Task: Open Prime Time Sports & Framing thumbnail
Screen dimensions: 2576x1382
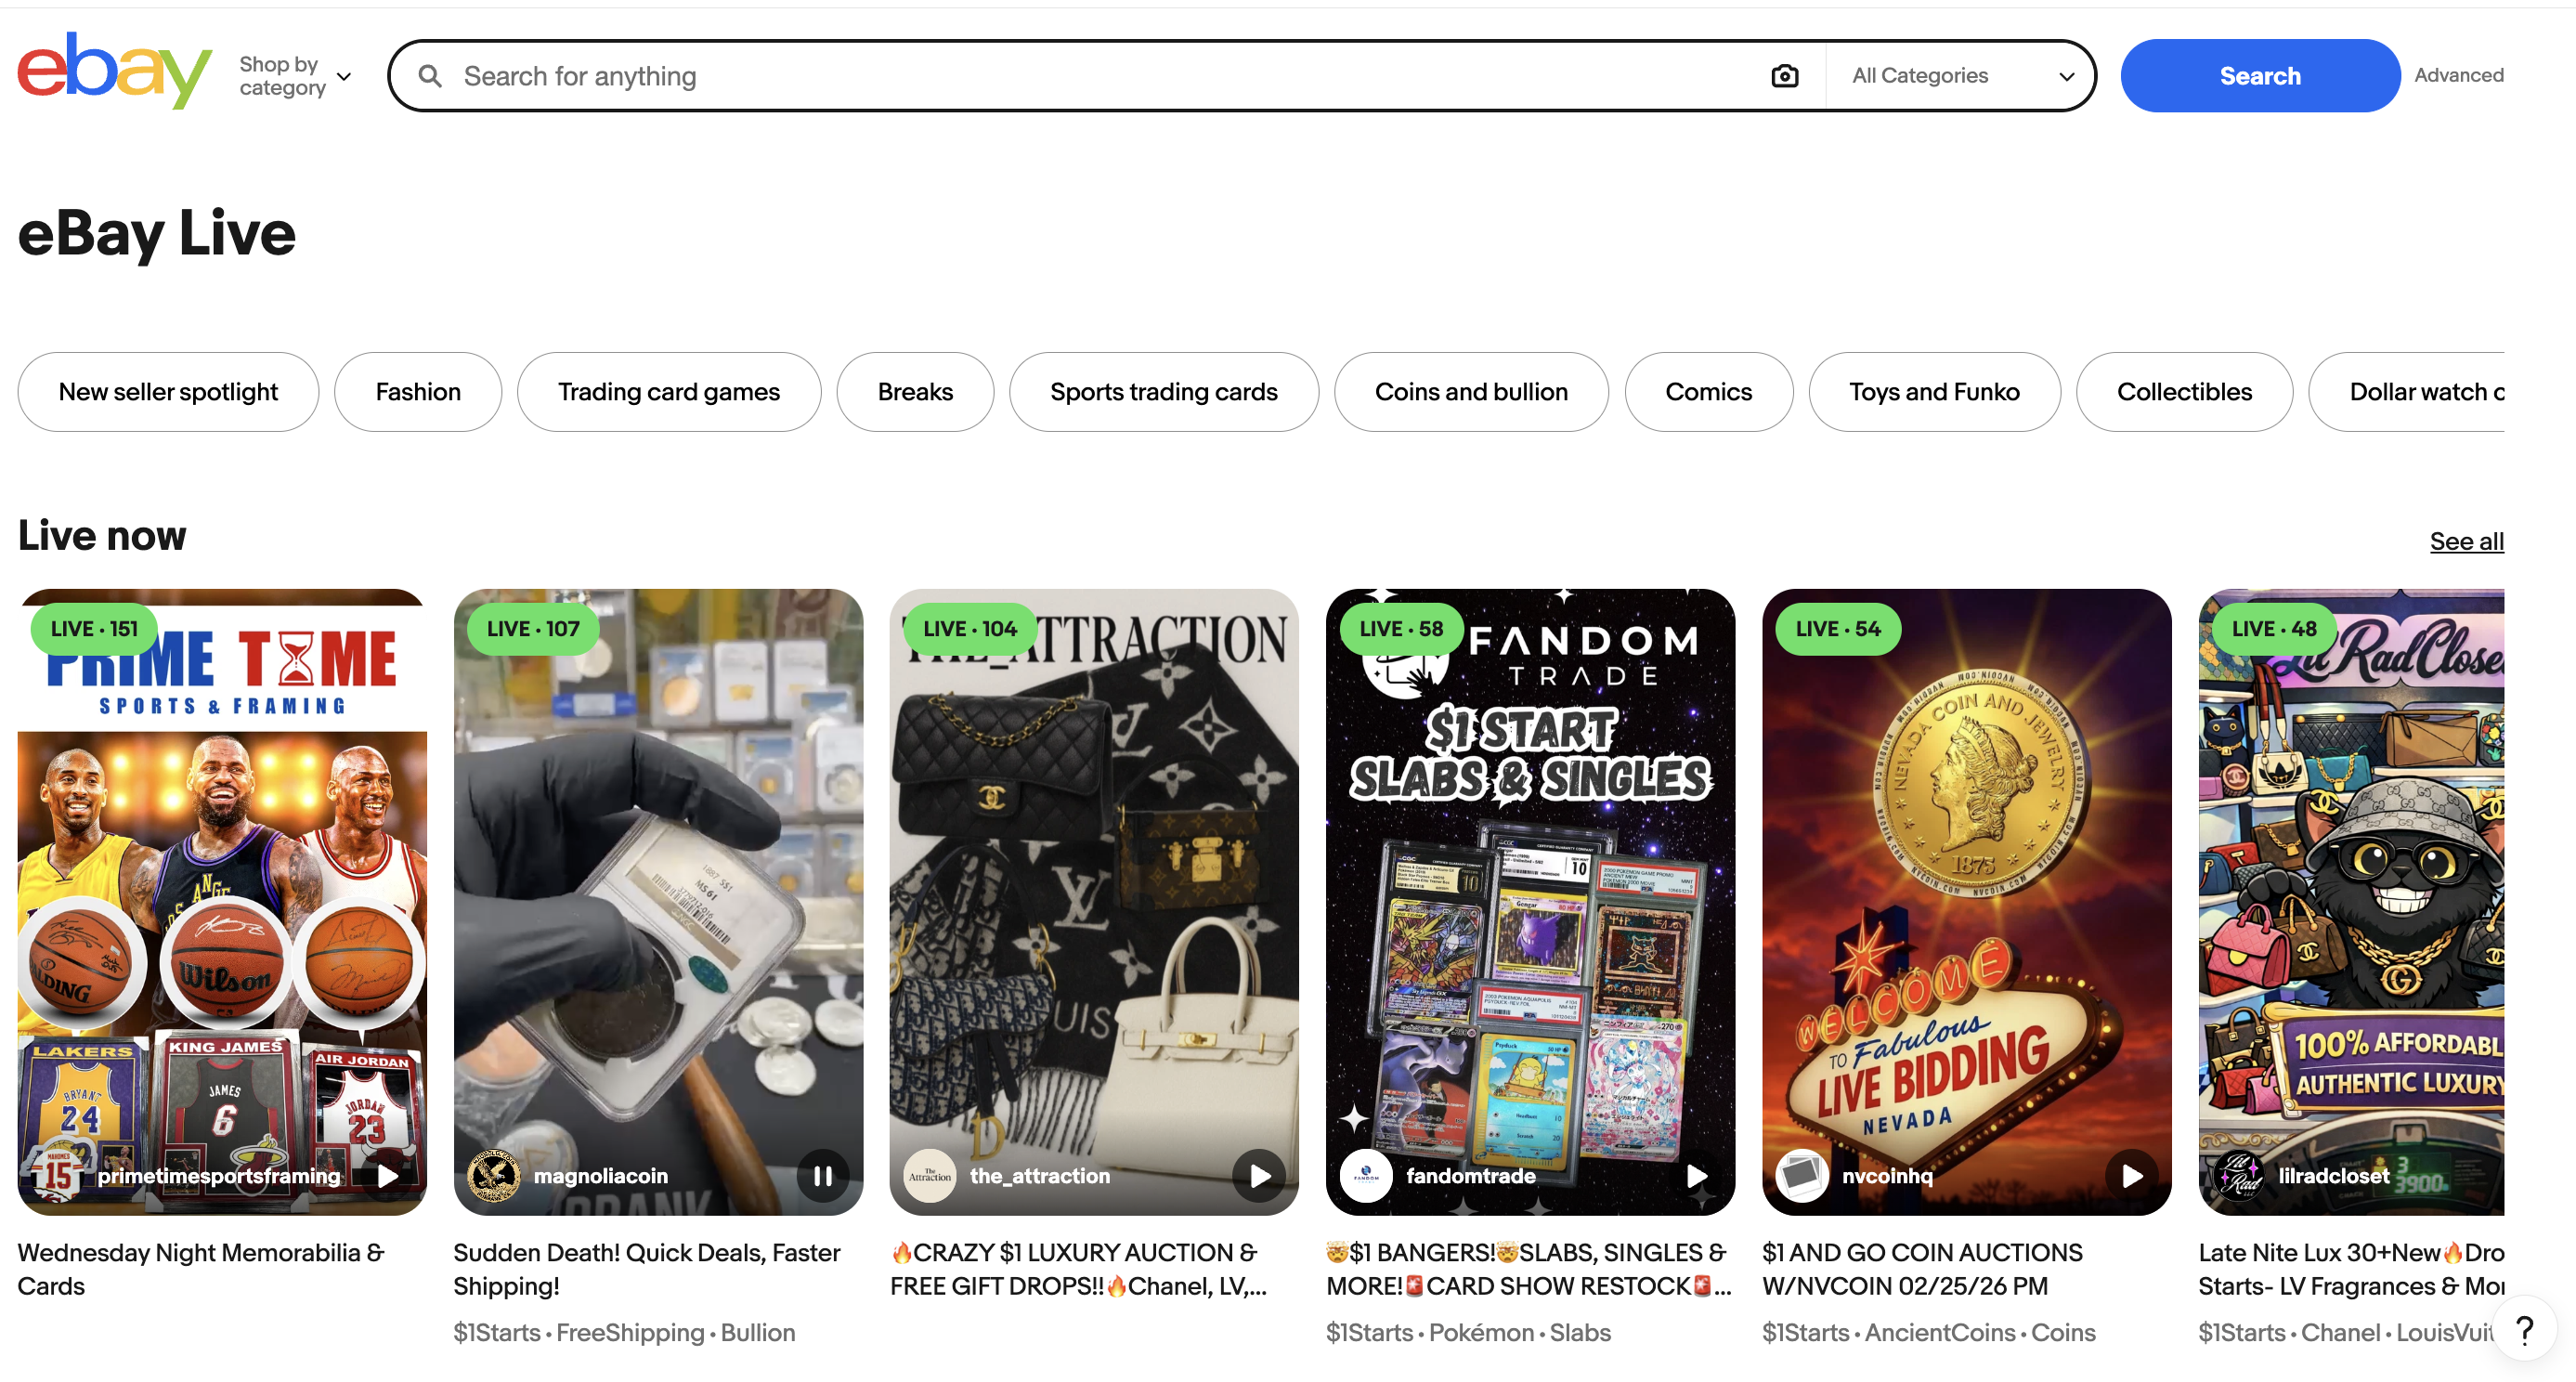Action: [222, 901]
